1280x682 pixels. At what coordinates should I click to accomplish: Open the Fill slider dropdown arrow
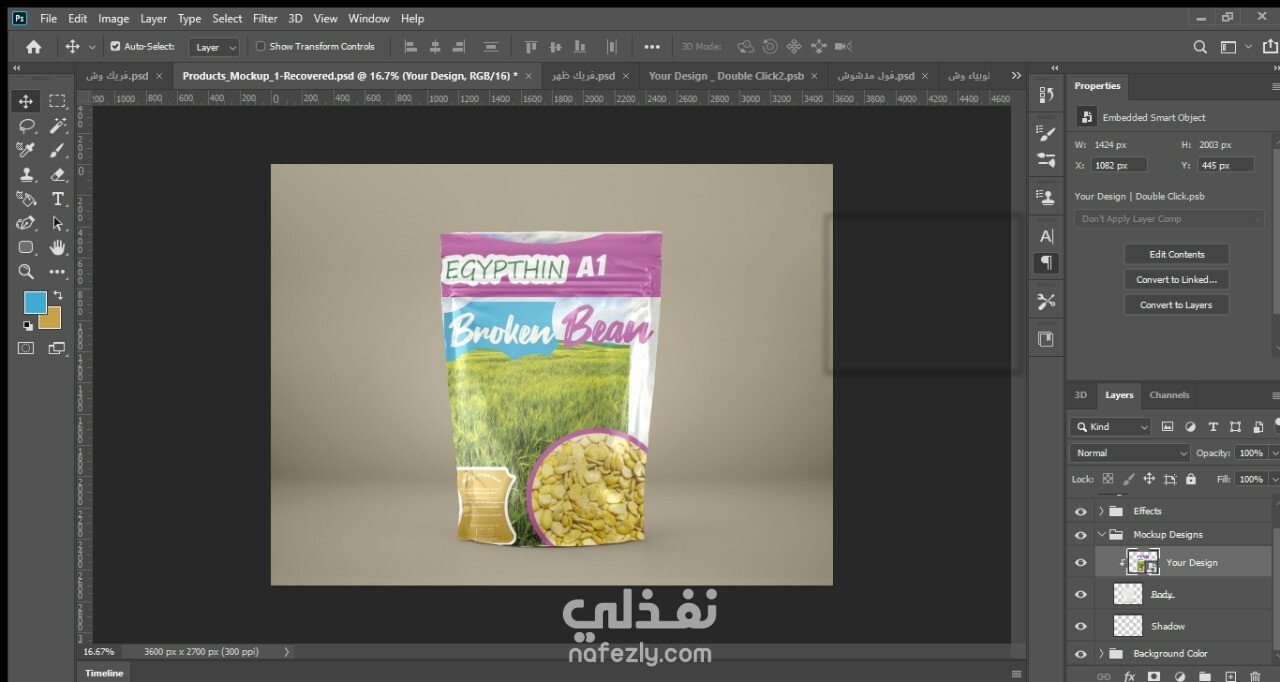click(1274, 479)
